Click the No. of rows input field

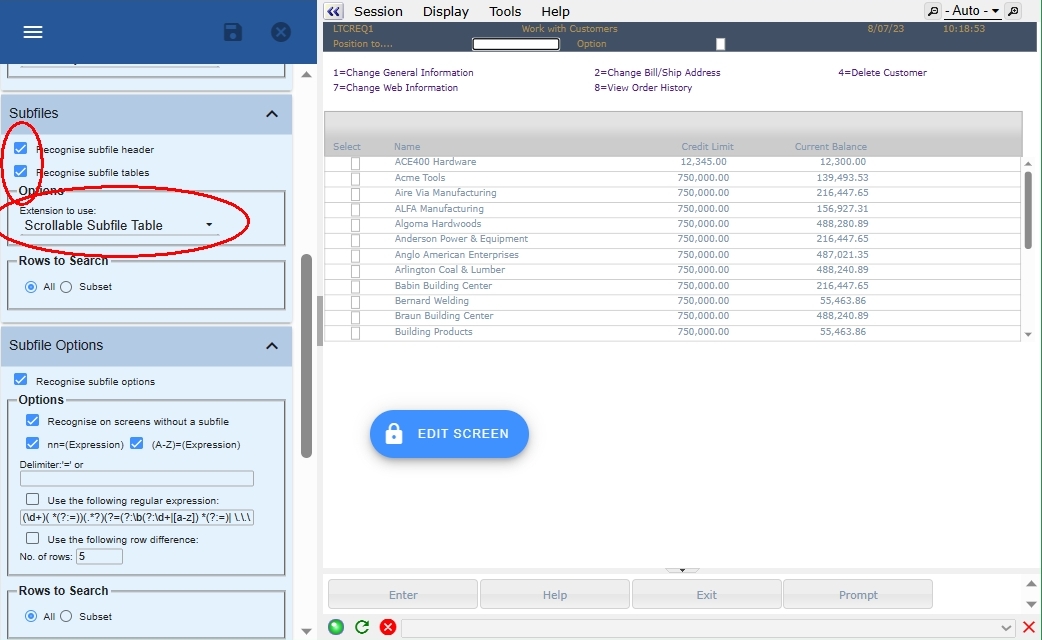(99, 556)
